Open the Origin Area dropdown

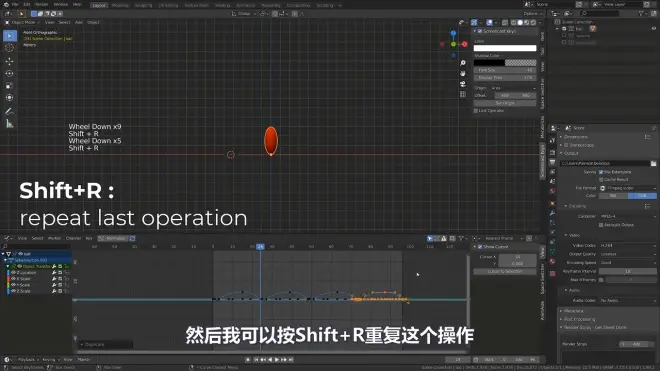coord(513,88)
